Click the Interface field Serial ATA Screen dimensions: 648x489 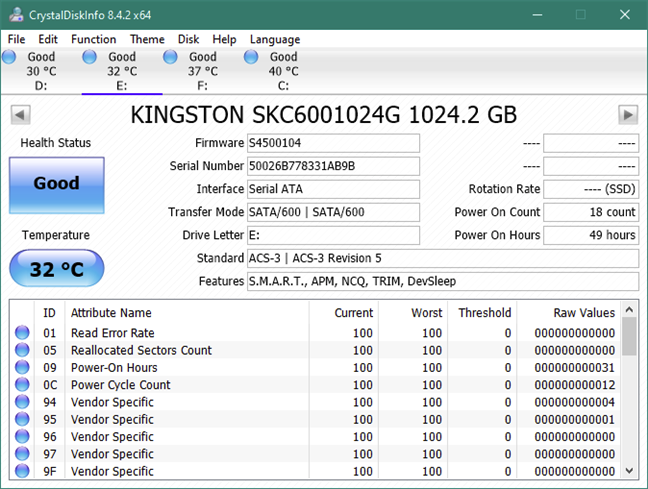coord(334,189)
